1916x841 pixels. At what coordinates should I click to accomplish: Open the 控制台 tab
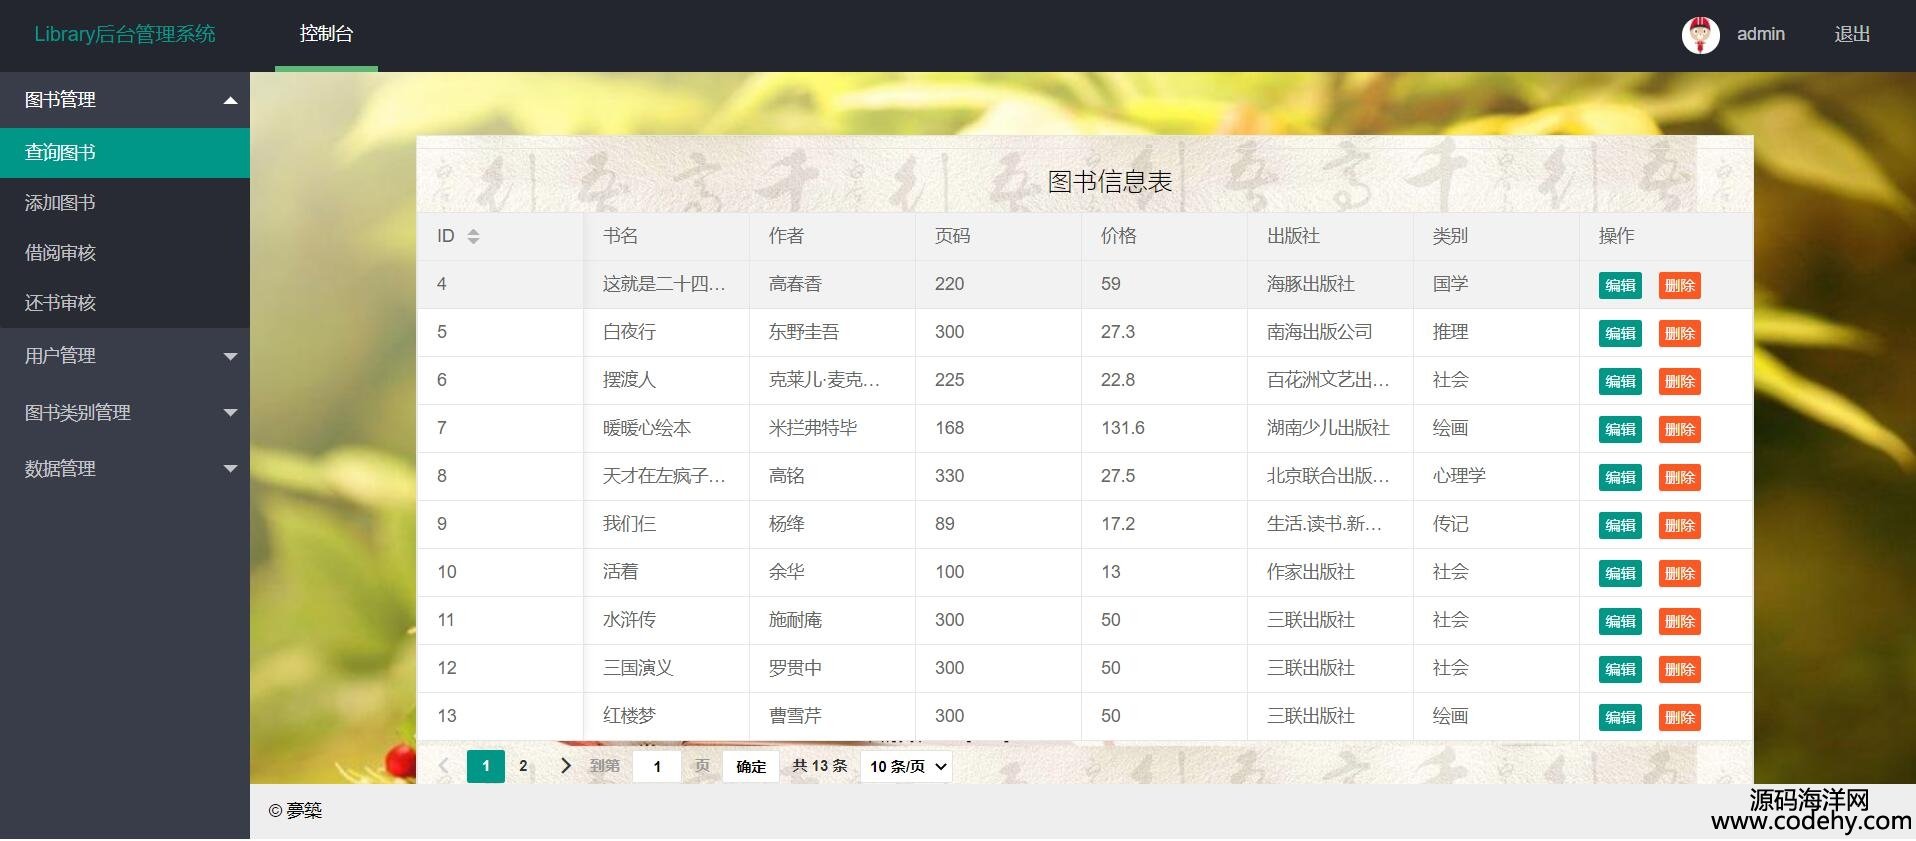[326, 34]
